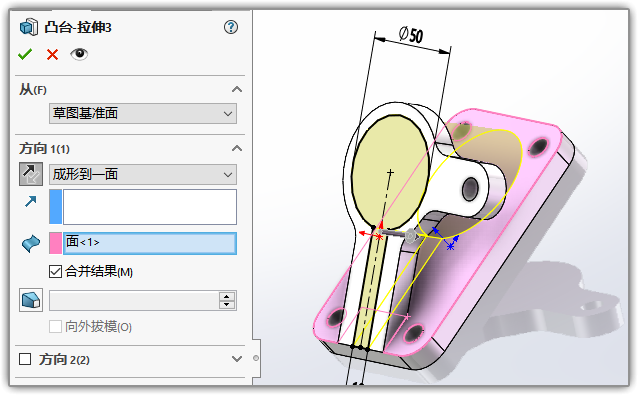Click the panel splitter handle
The image size is (638, 395).
coord(256,358)
